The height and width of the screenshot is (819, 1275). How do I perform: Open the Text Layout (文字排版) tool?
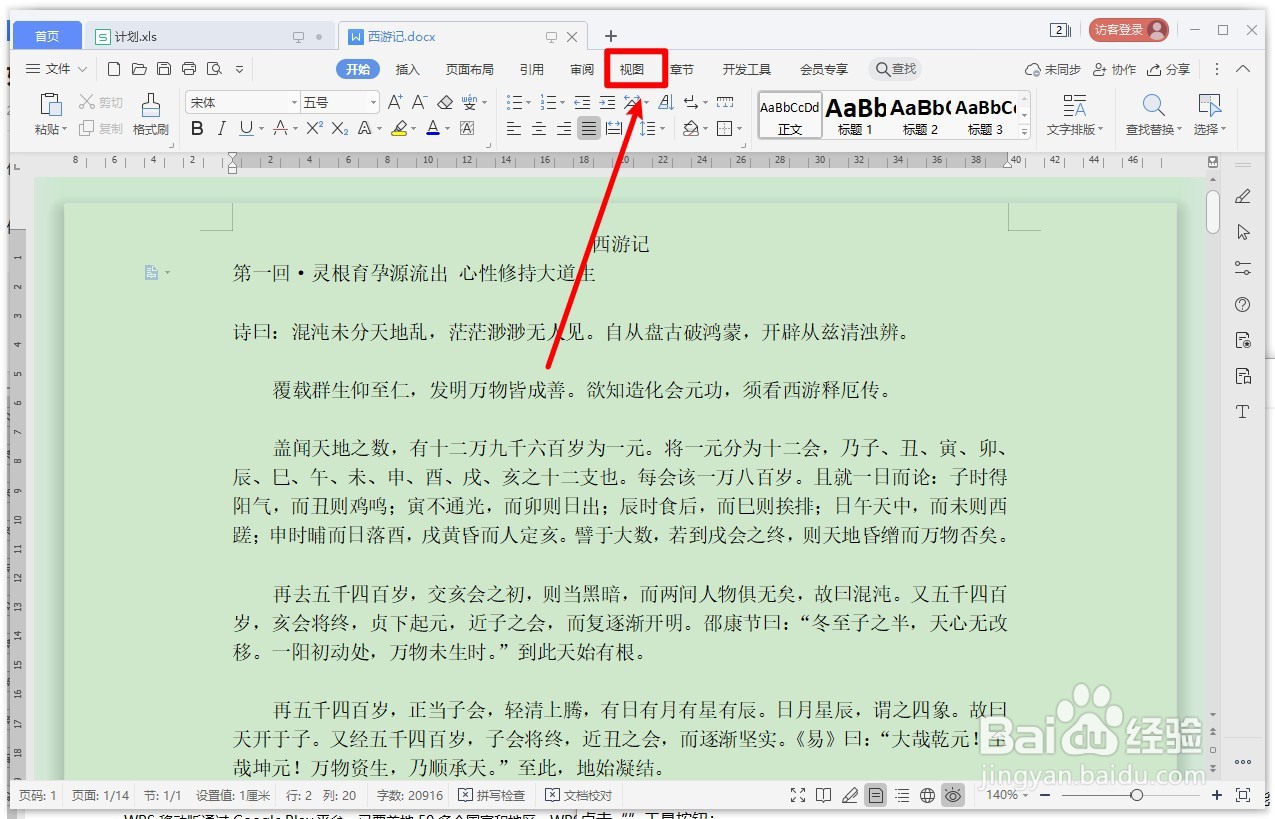click(x=1075, y=115)
